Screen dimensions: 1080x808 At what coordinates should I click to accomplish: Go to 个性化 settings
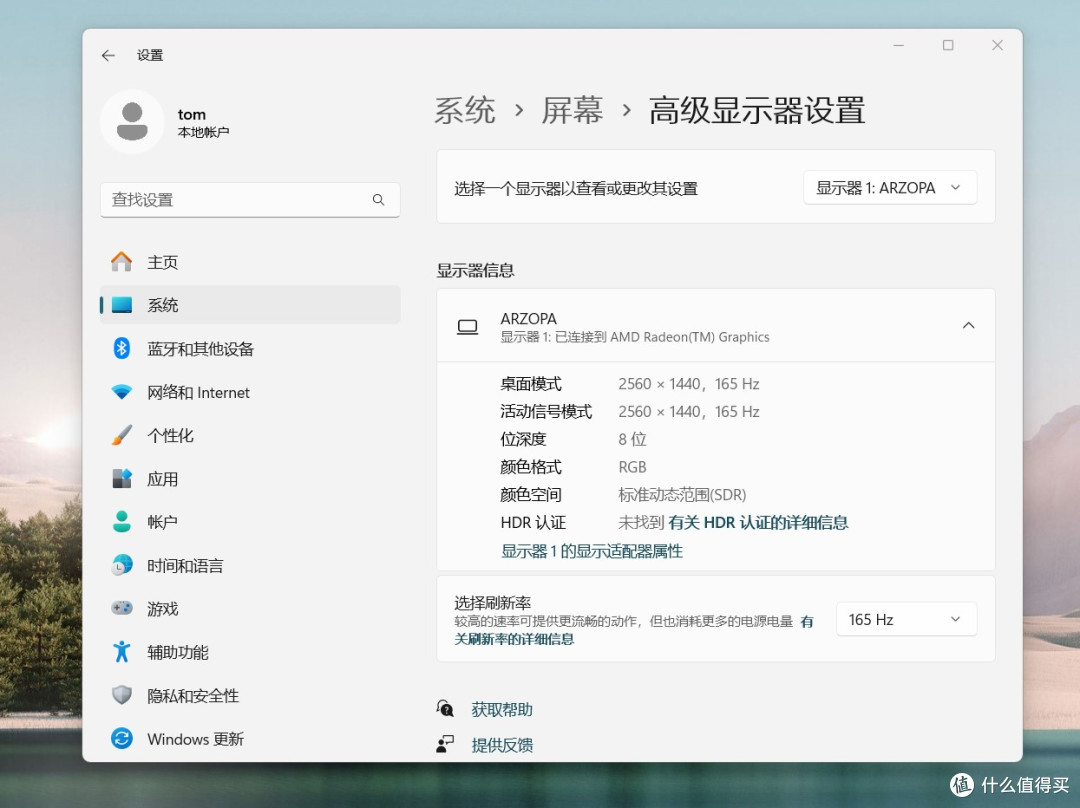click(250, 435)
